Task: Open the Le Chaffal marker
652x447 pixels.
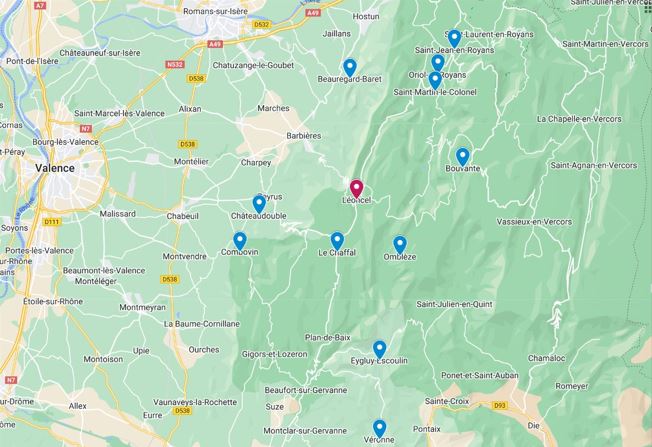Action: pyautogui.click(x=337, y=241)
